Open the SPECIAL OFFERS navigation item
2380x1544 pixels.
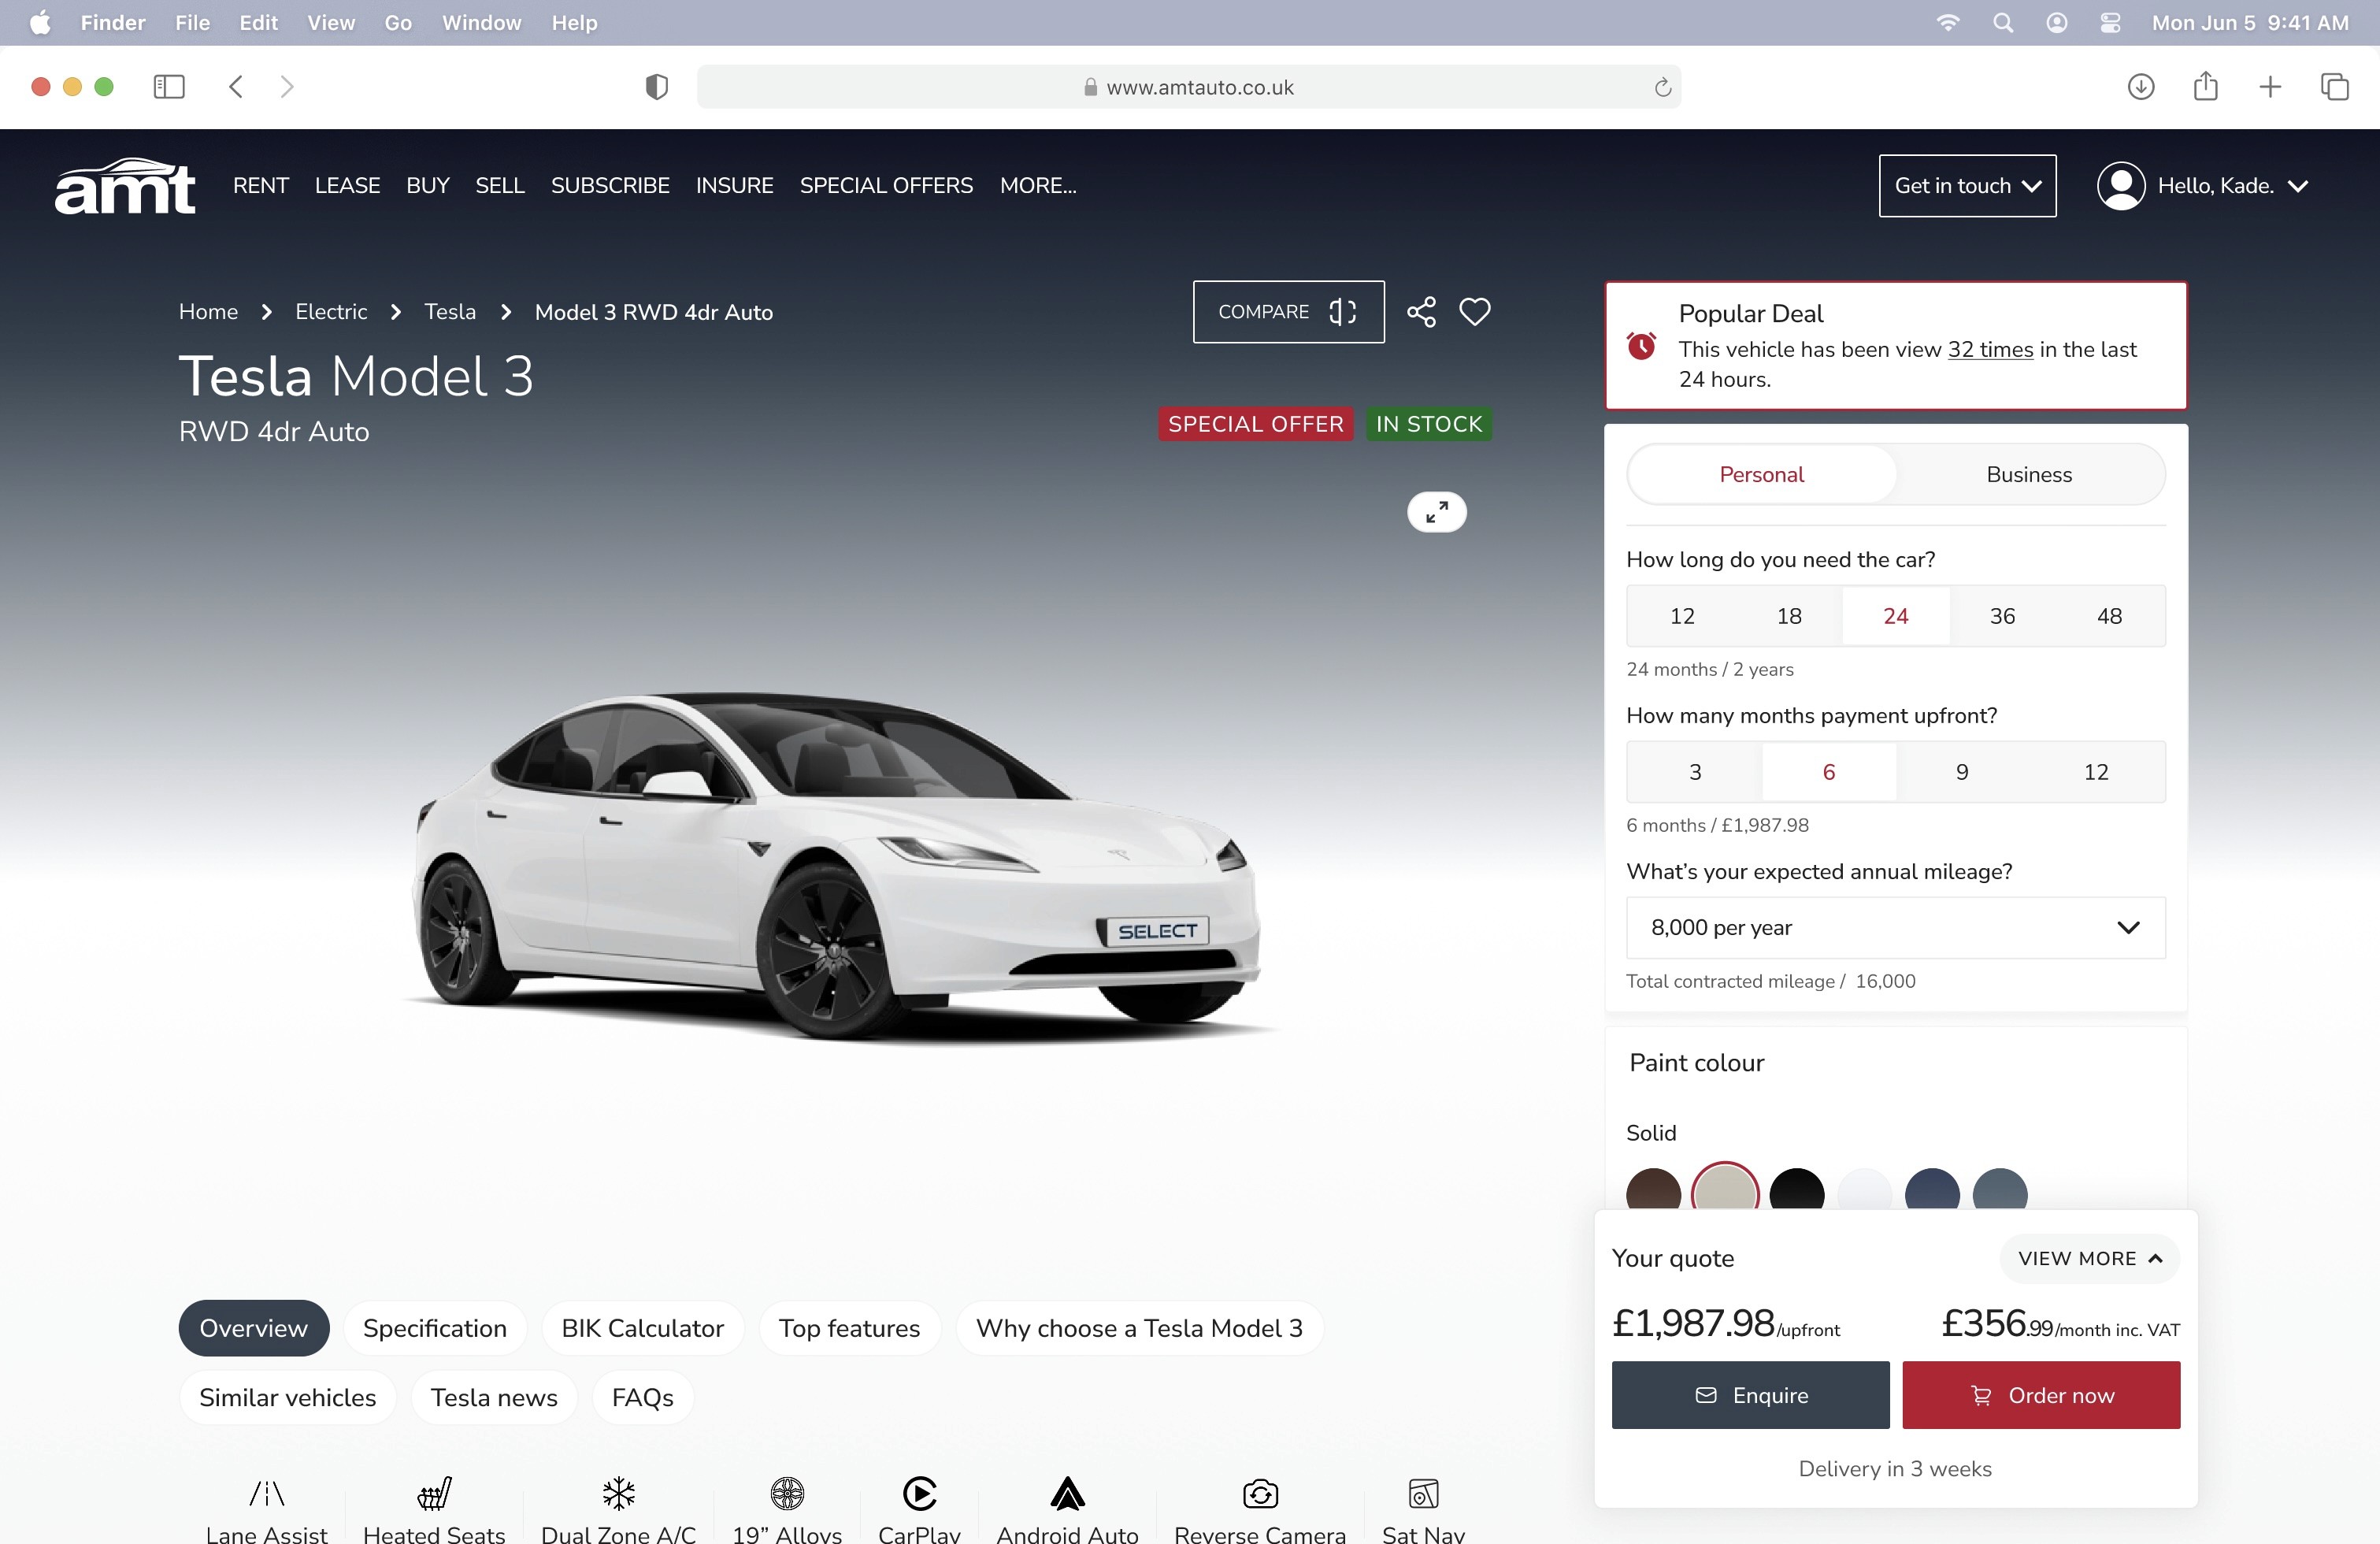tap(886, 186)
